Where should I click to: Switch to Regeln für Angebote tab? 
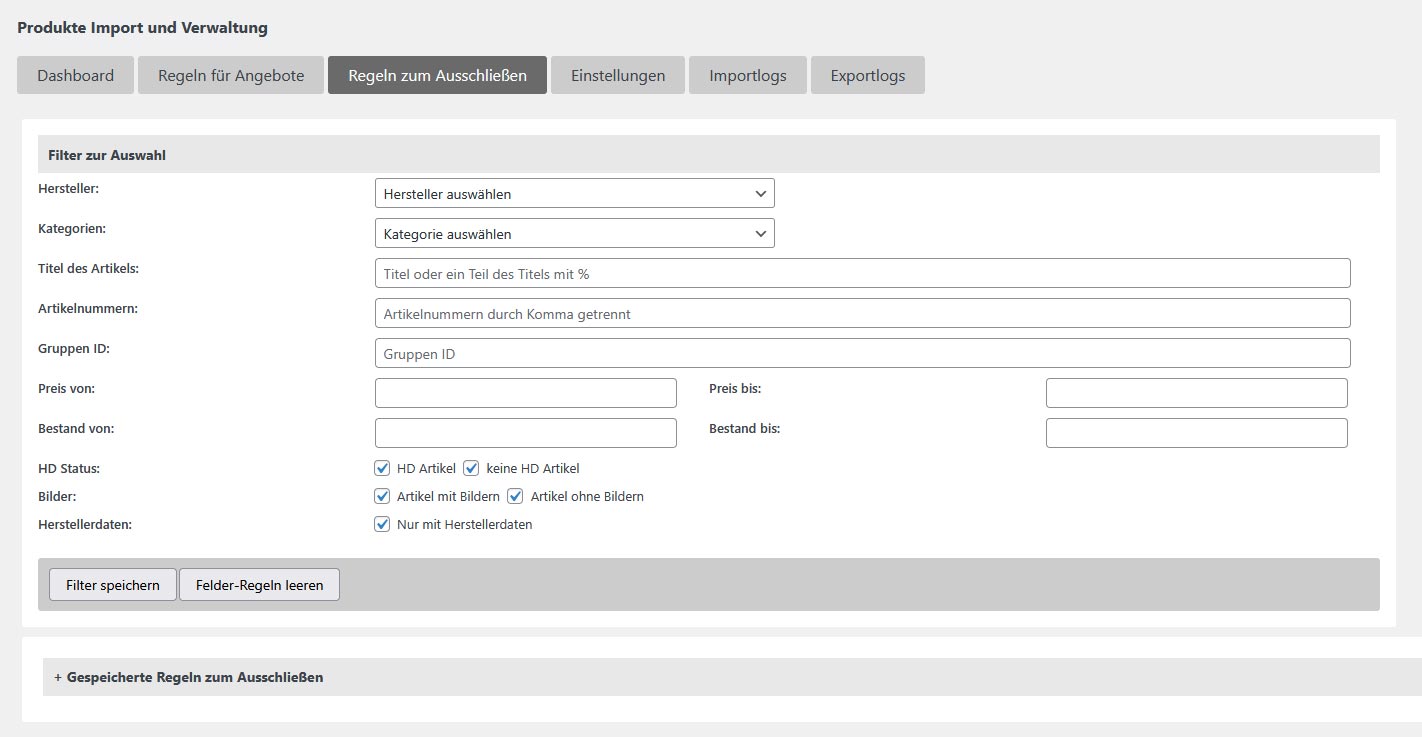[230, 75]
